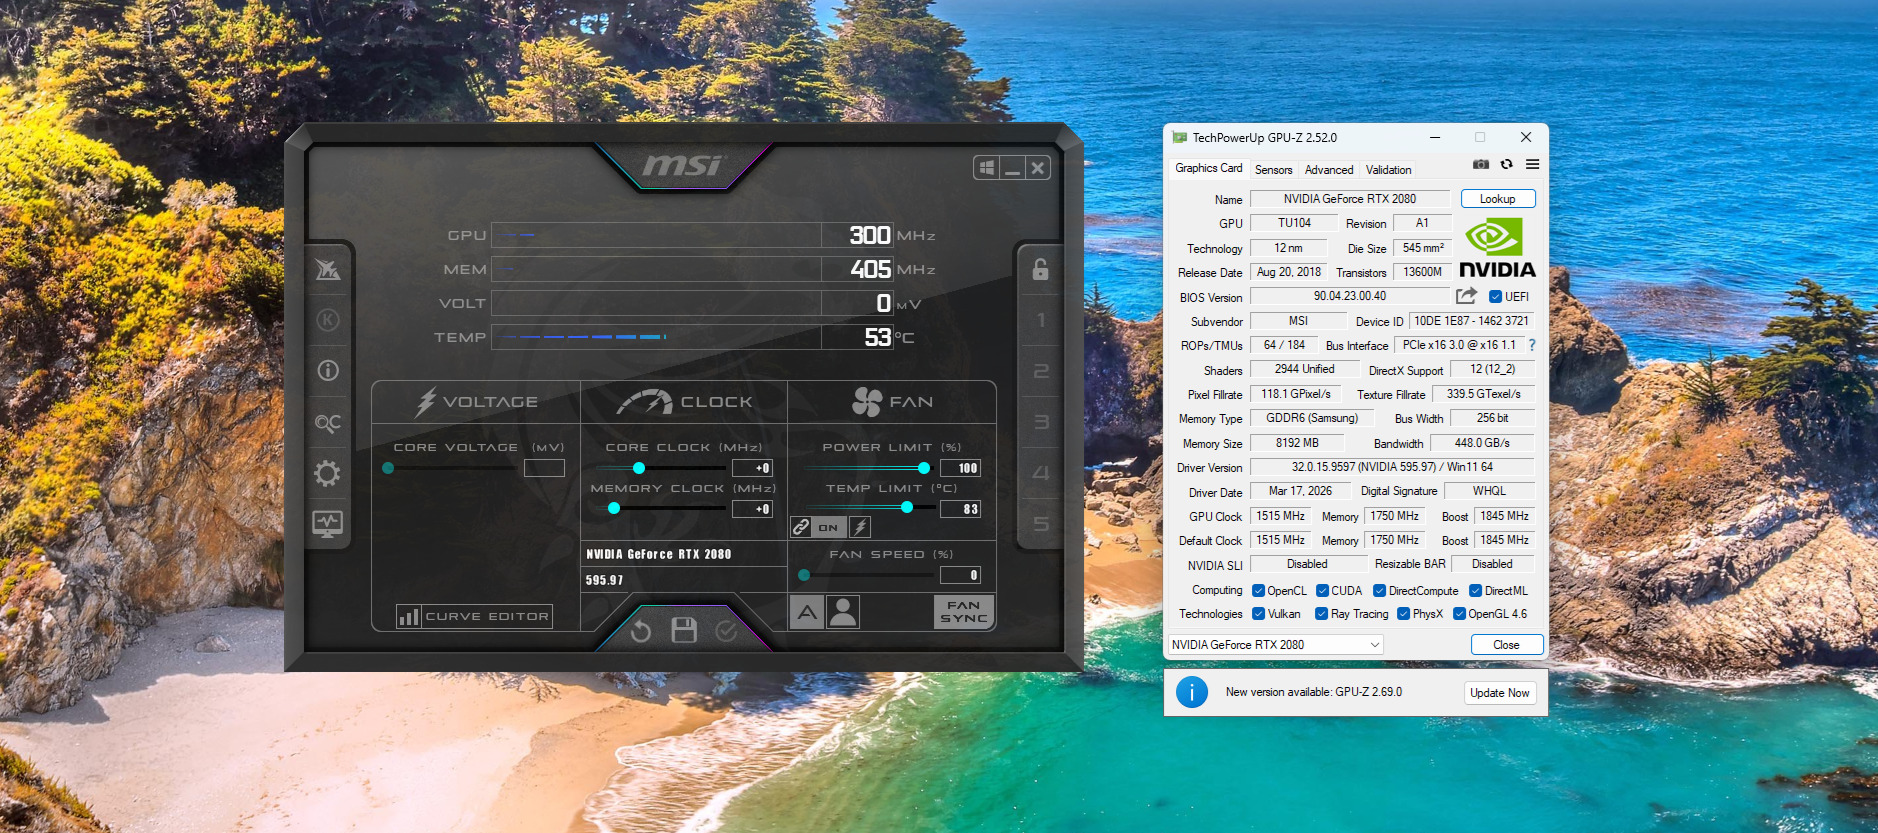The width and height of the screenshot is (1878, 833).
Task: Click the Core Voltage slider handle
Action: [x=388, y=468]
